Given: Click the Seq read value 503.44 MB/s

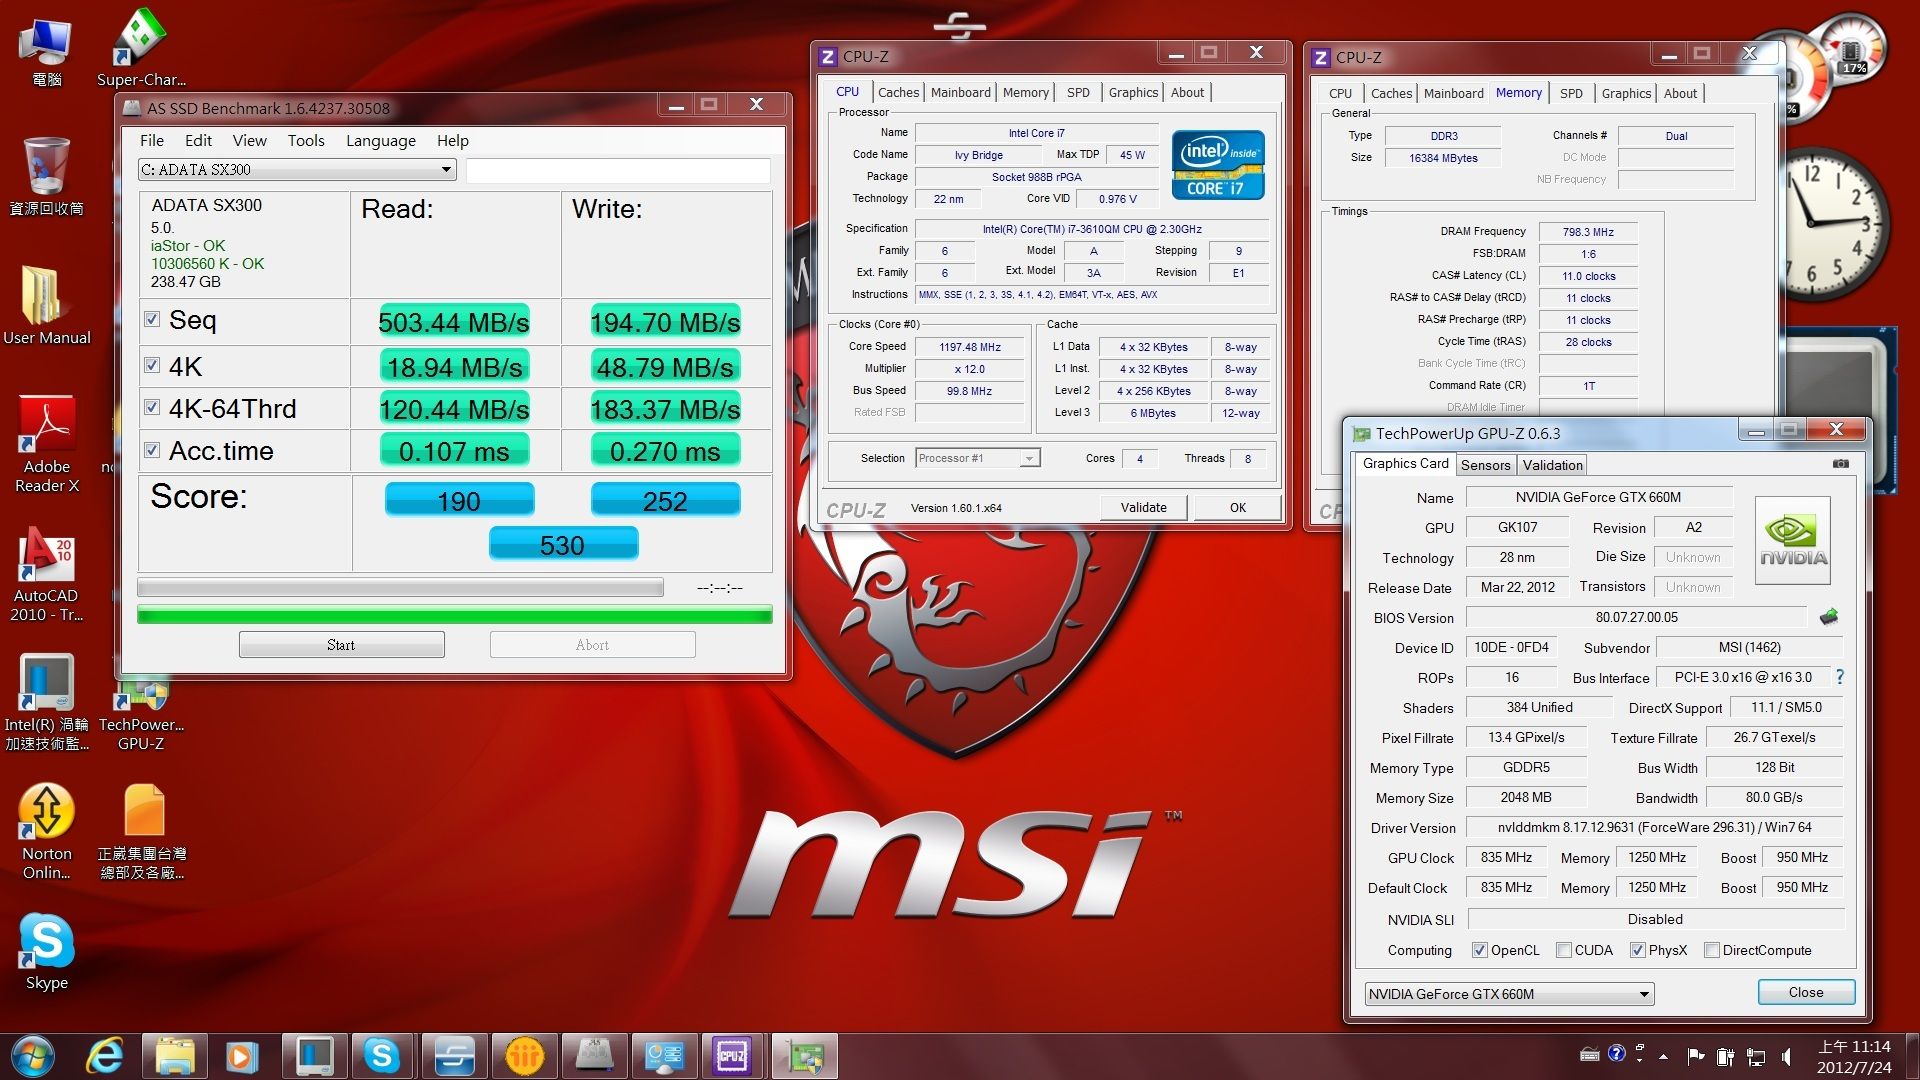Looking at the screenshot, I should click(x=454, y=322).
